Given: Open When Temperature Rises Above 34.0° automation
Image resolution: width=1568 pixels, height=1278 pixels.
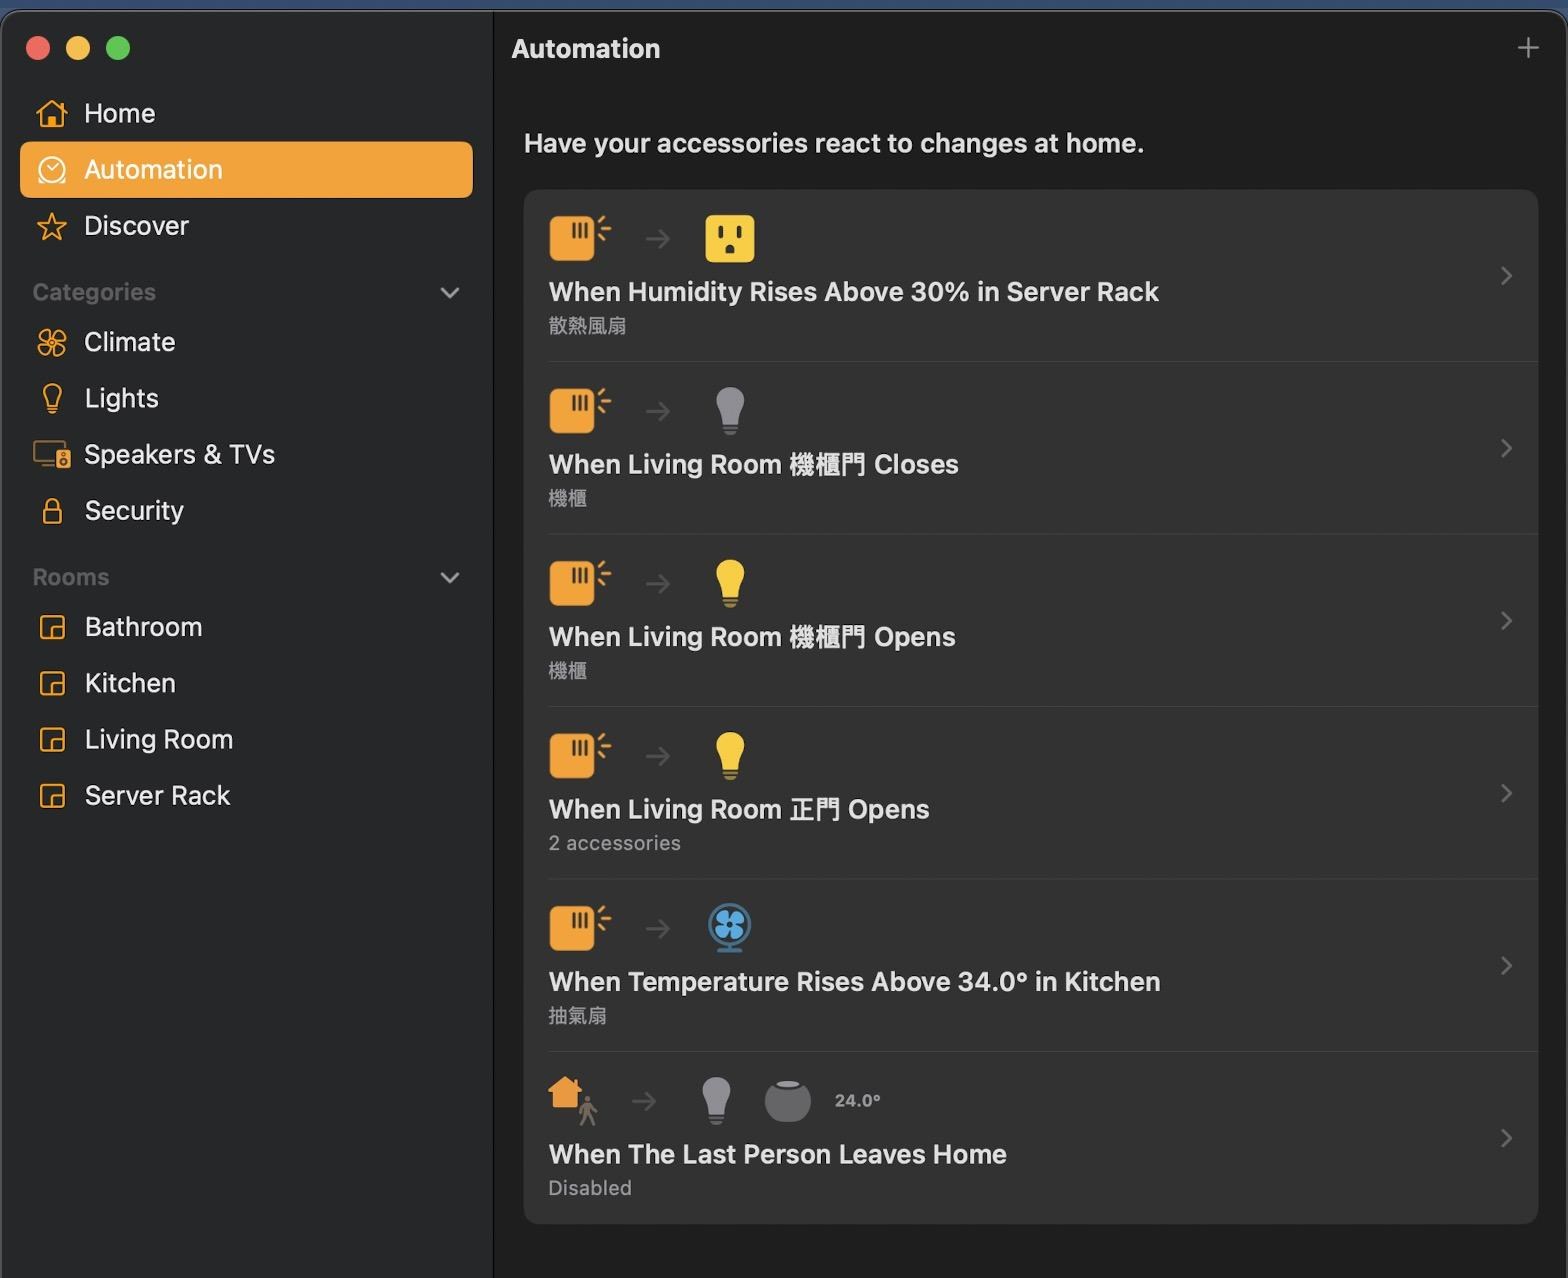Looking at the screenshot, I should (854, 982).
